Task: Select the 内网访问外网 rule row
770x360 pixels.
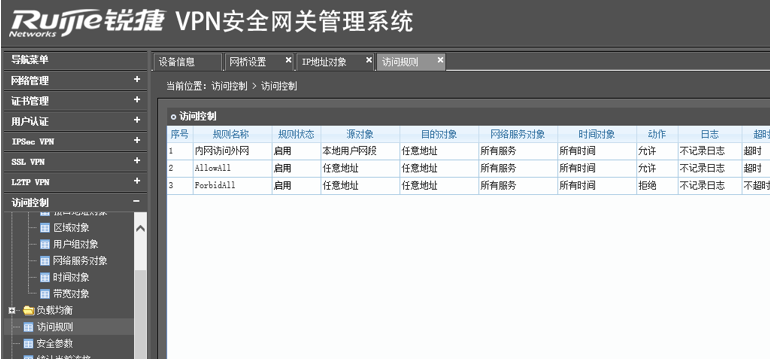Action: point(468,151)
